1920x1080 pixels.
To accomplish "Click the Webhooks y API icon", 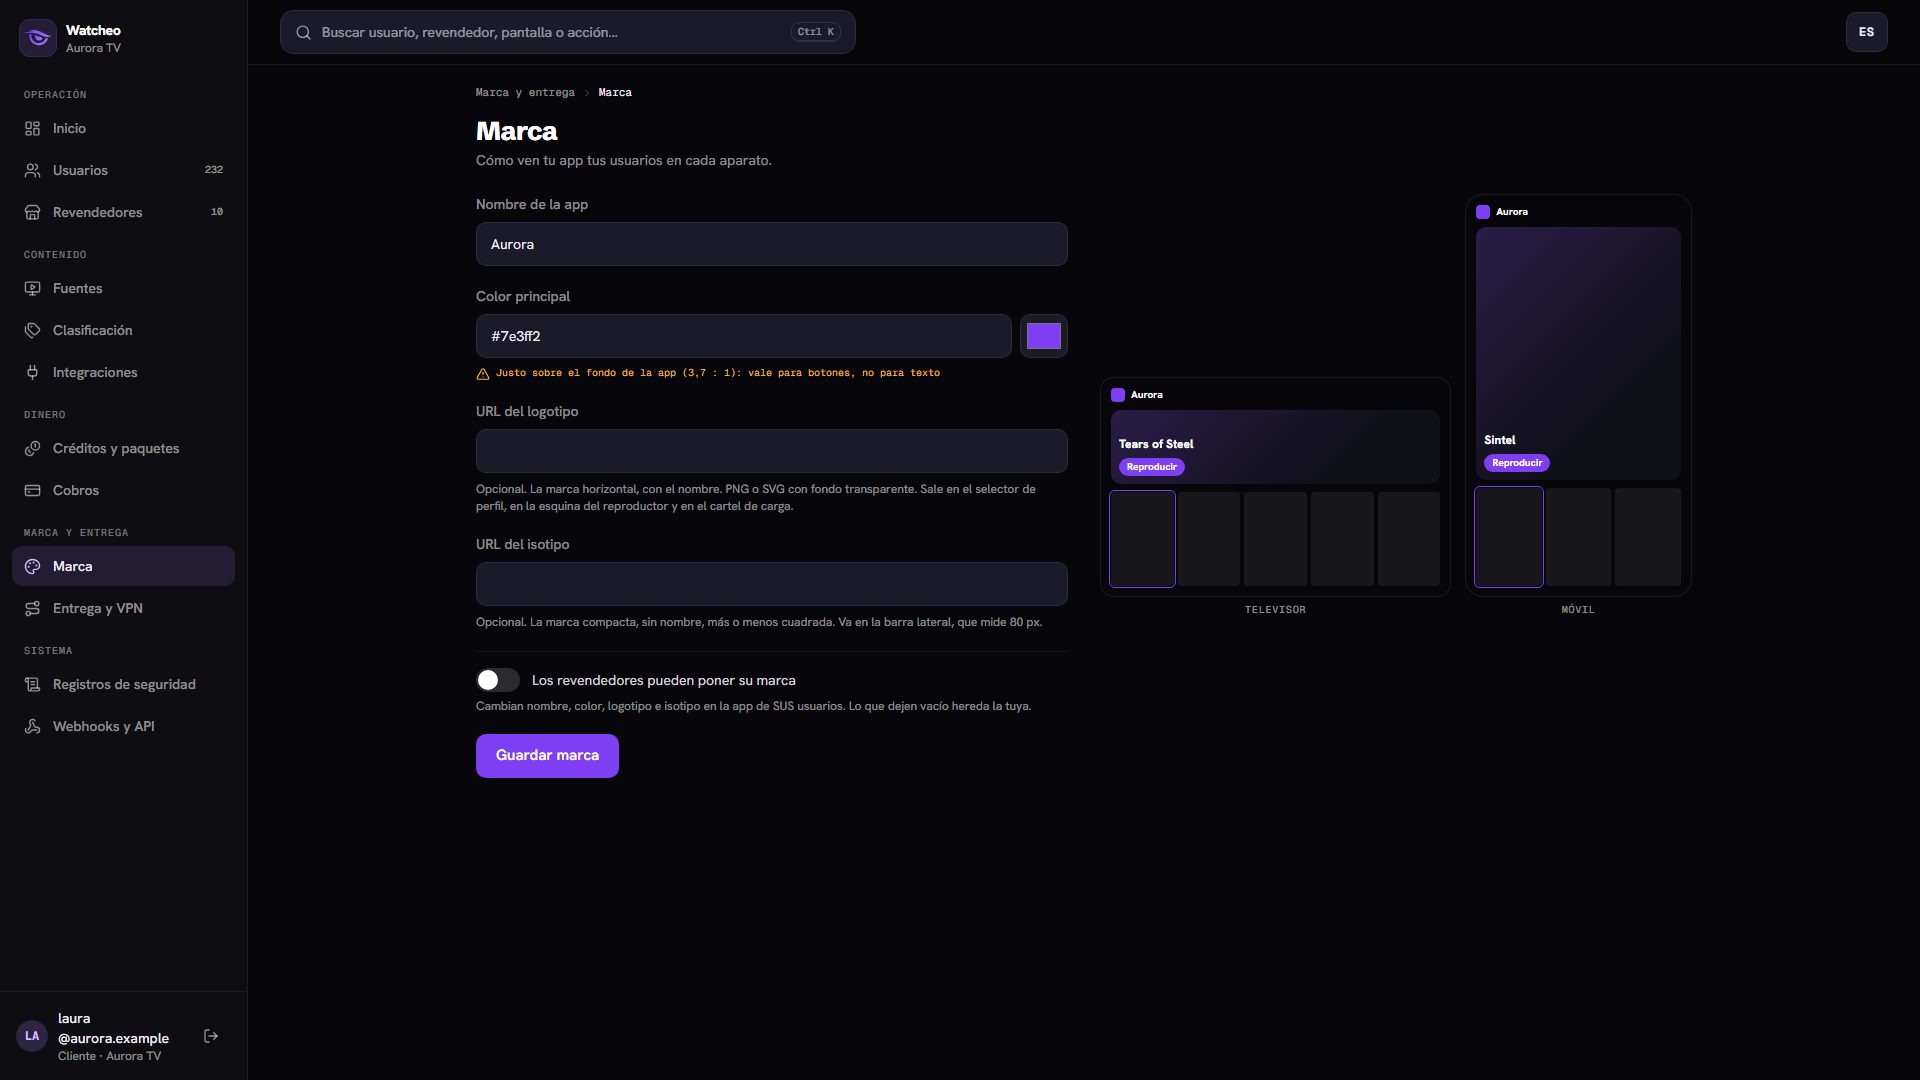I will pos(33,727).
